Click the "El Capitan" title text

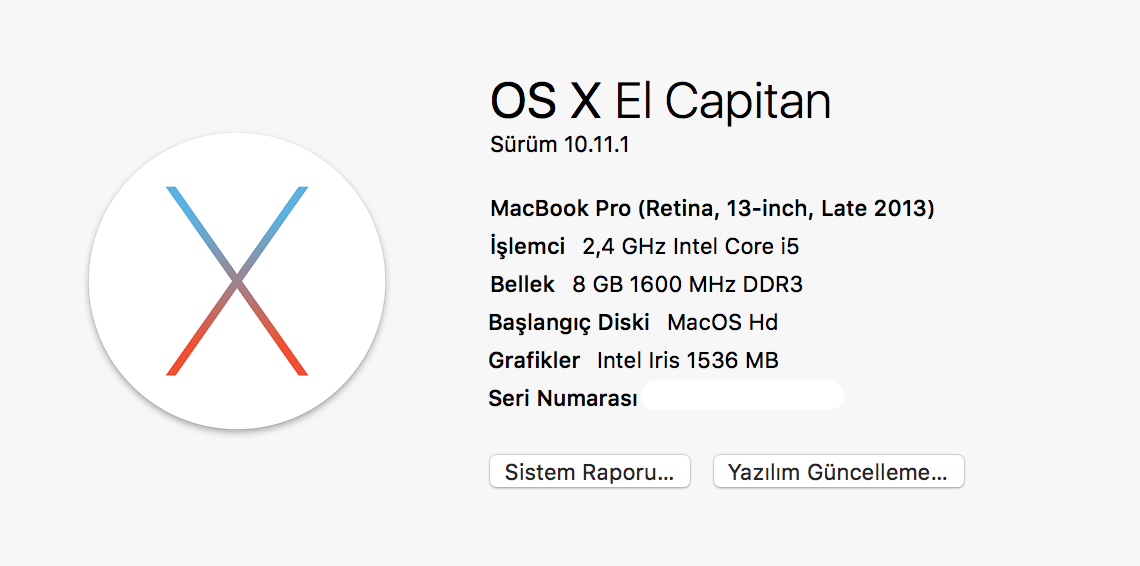coord(723,101)
